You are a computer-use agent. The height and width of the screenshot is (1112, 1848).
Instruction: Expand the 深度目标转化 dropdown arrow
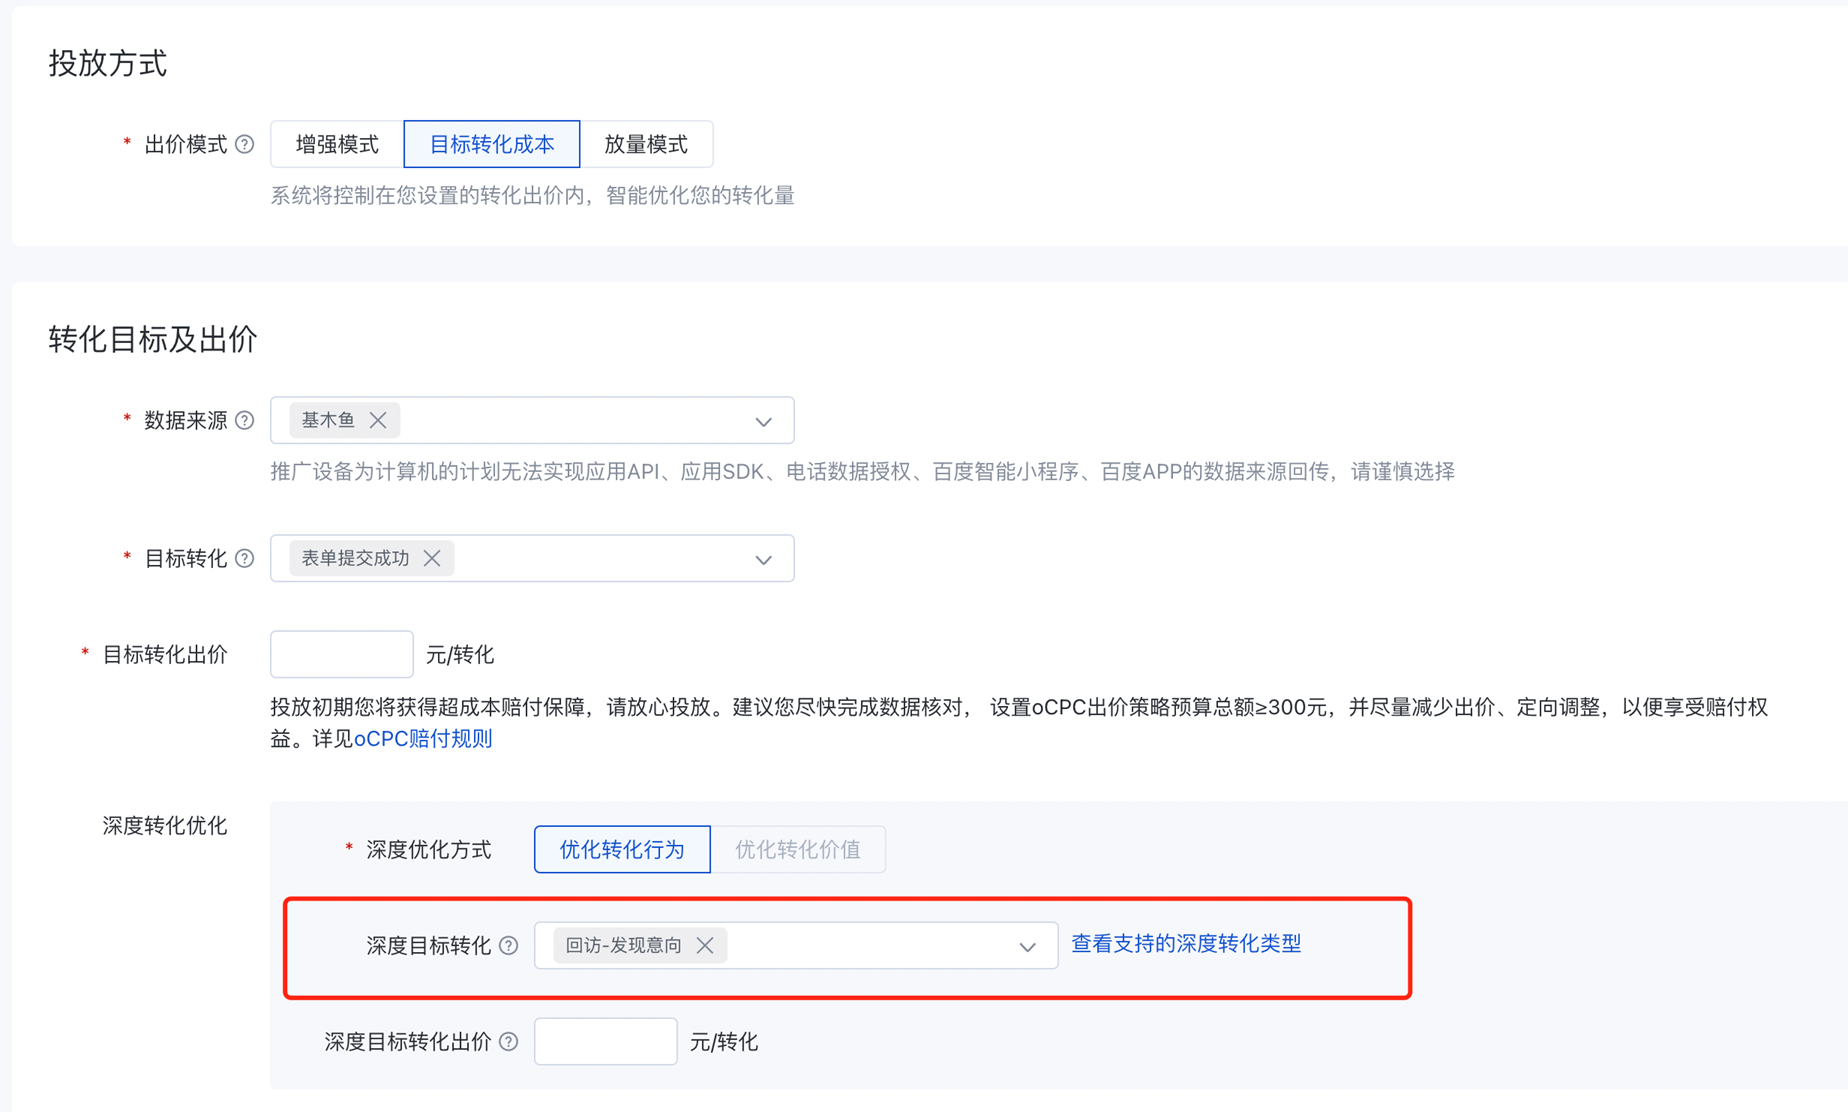click(1027, 947)
